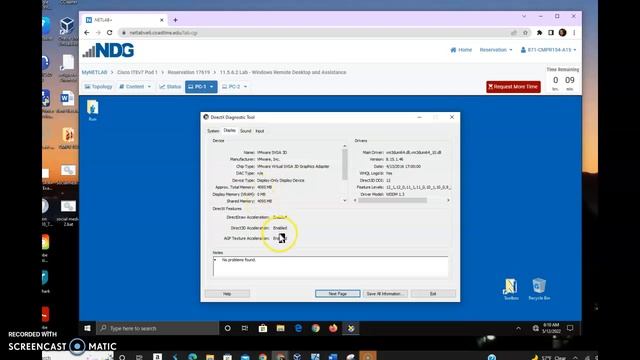The width and height of the screenshot is (640, 360).
Task: Go to Home in NDG header
Action: point(461,50)
